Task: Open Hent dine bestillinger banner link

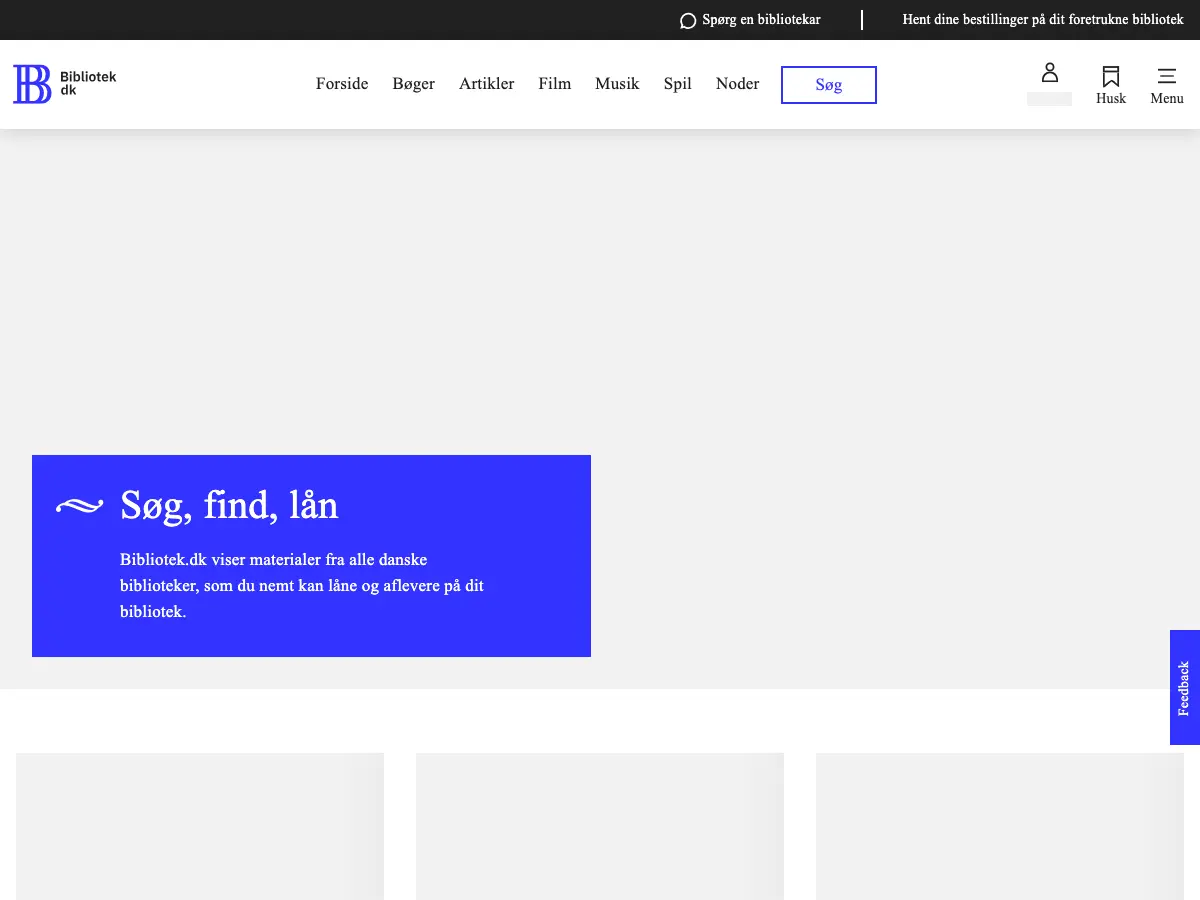Action: pyautogui.click(x=1043, y=20)
